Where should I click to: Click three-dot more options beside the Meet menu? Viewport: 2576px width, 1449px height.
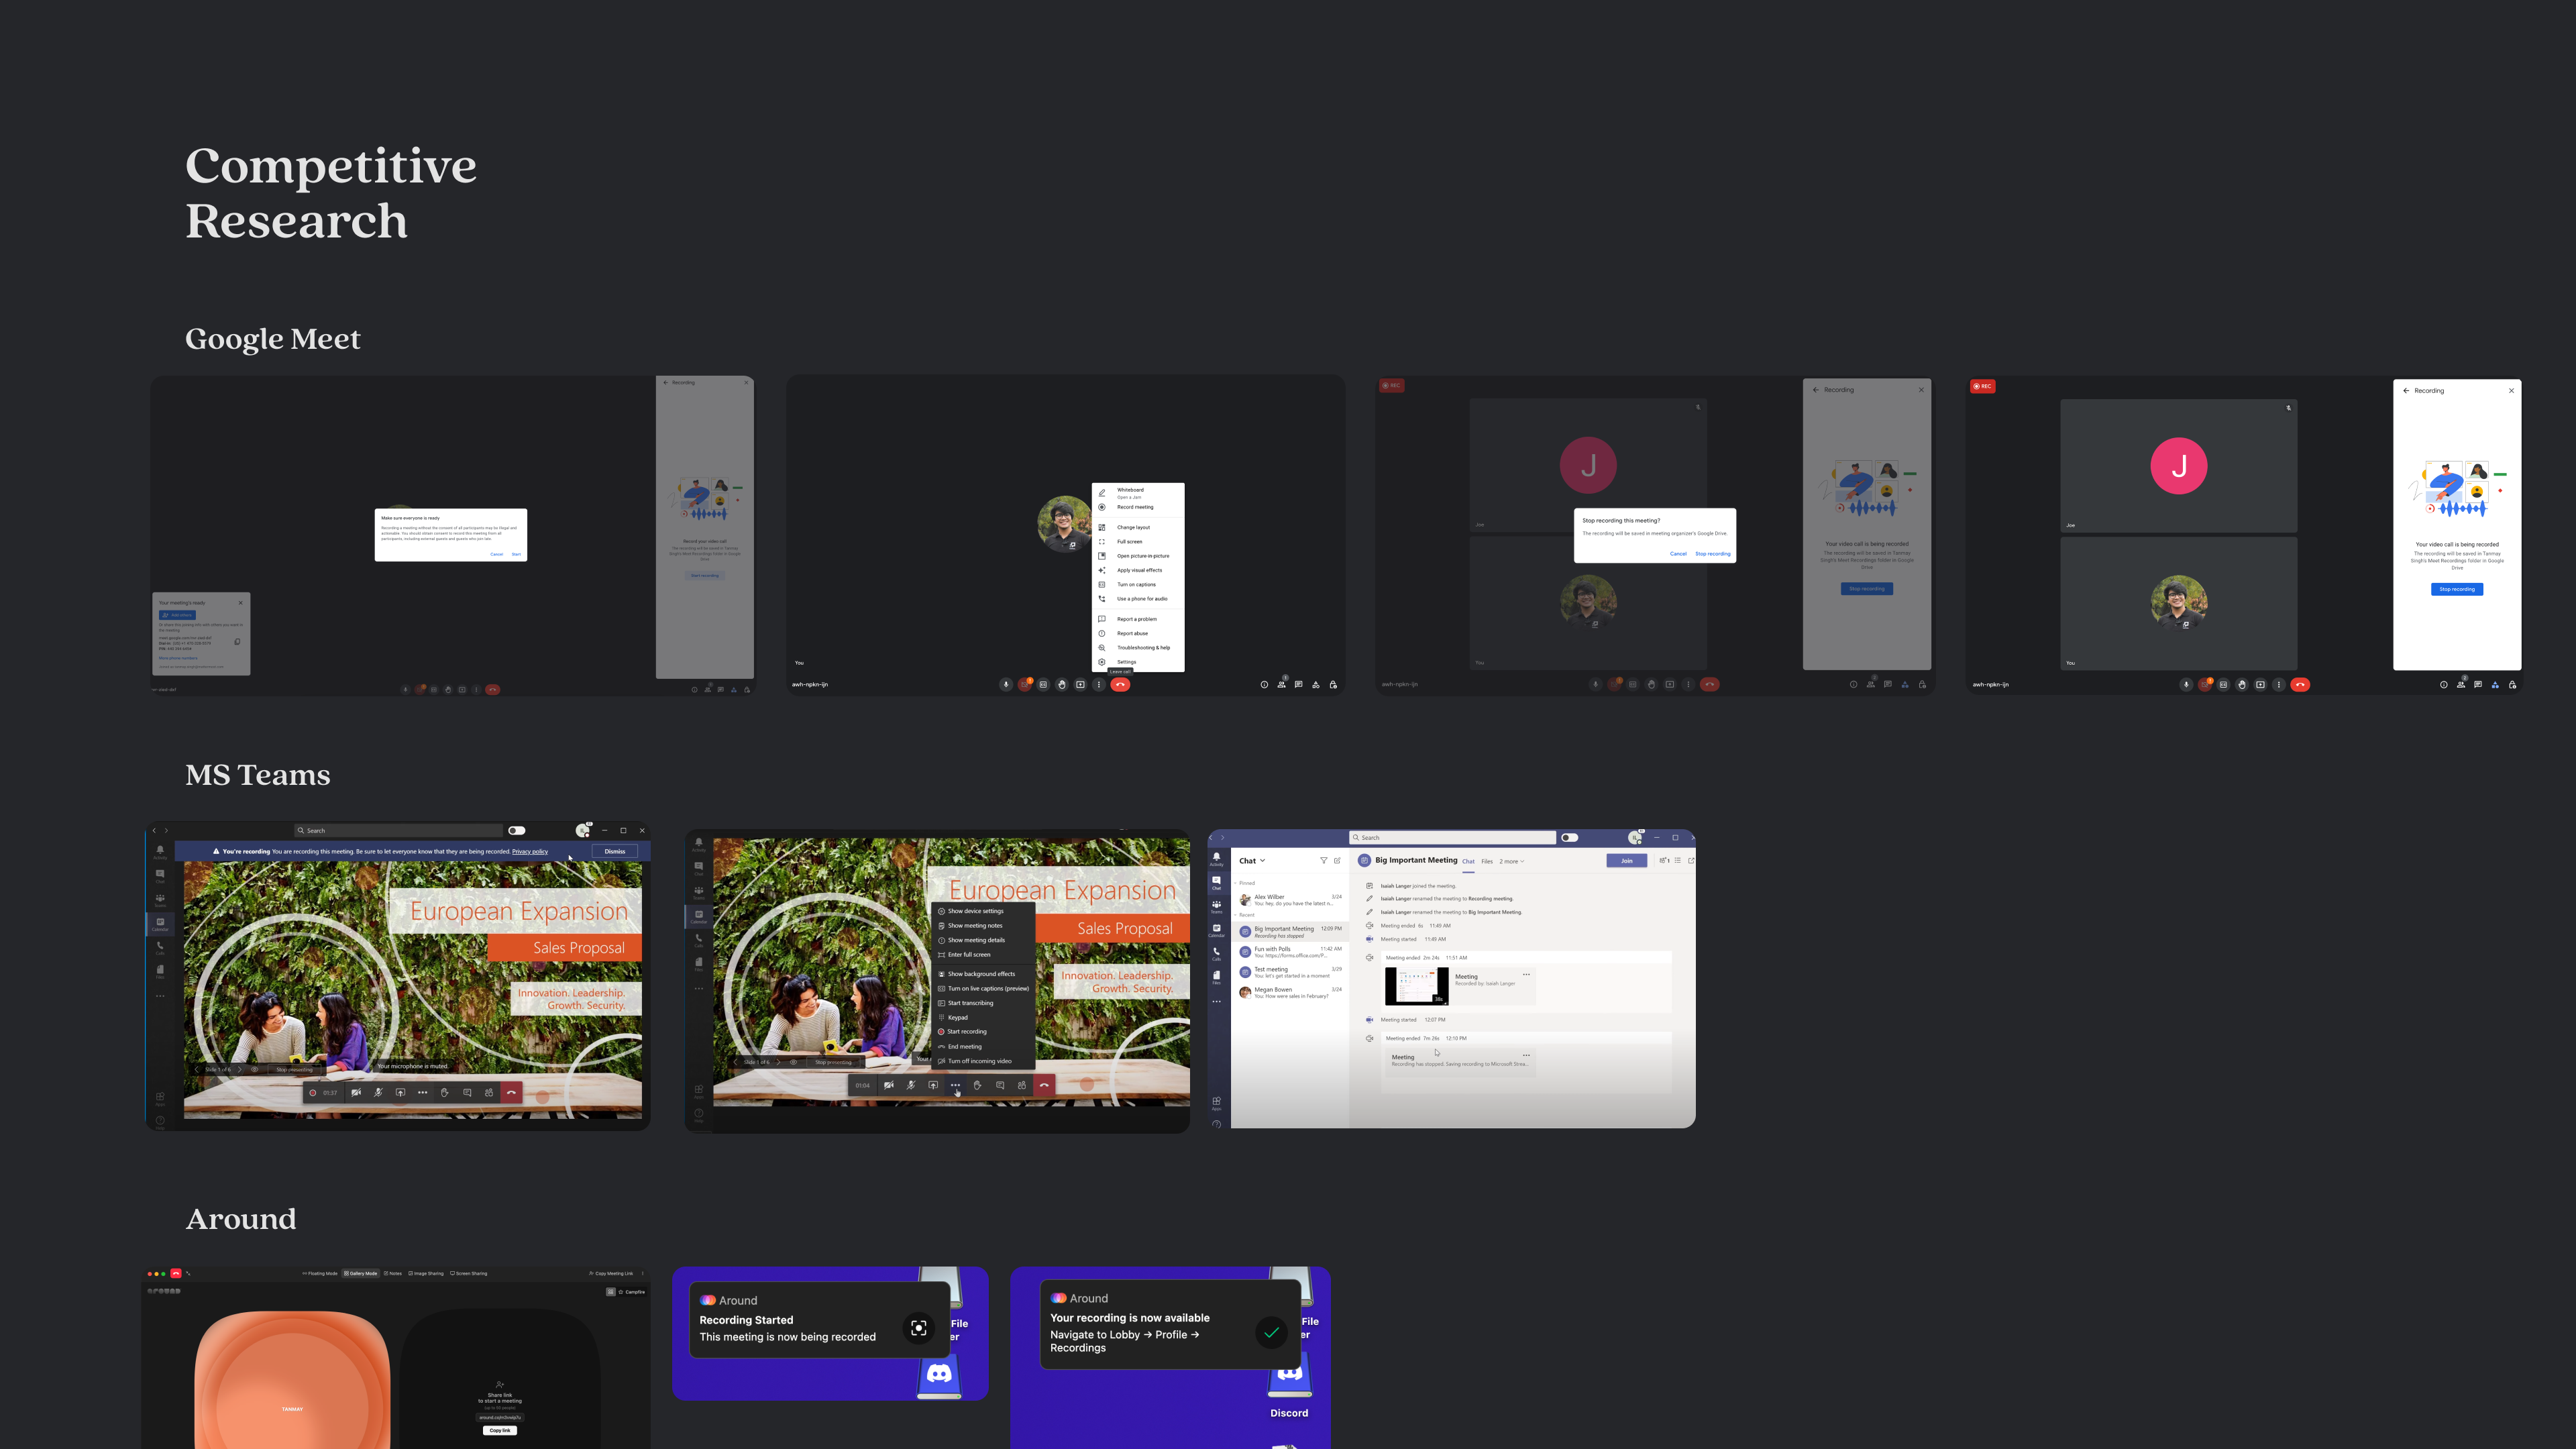pyautogui.click(x=1098, y=685)
